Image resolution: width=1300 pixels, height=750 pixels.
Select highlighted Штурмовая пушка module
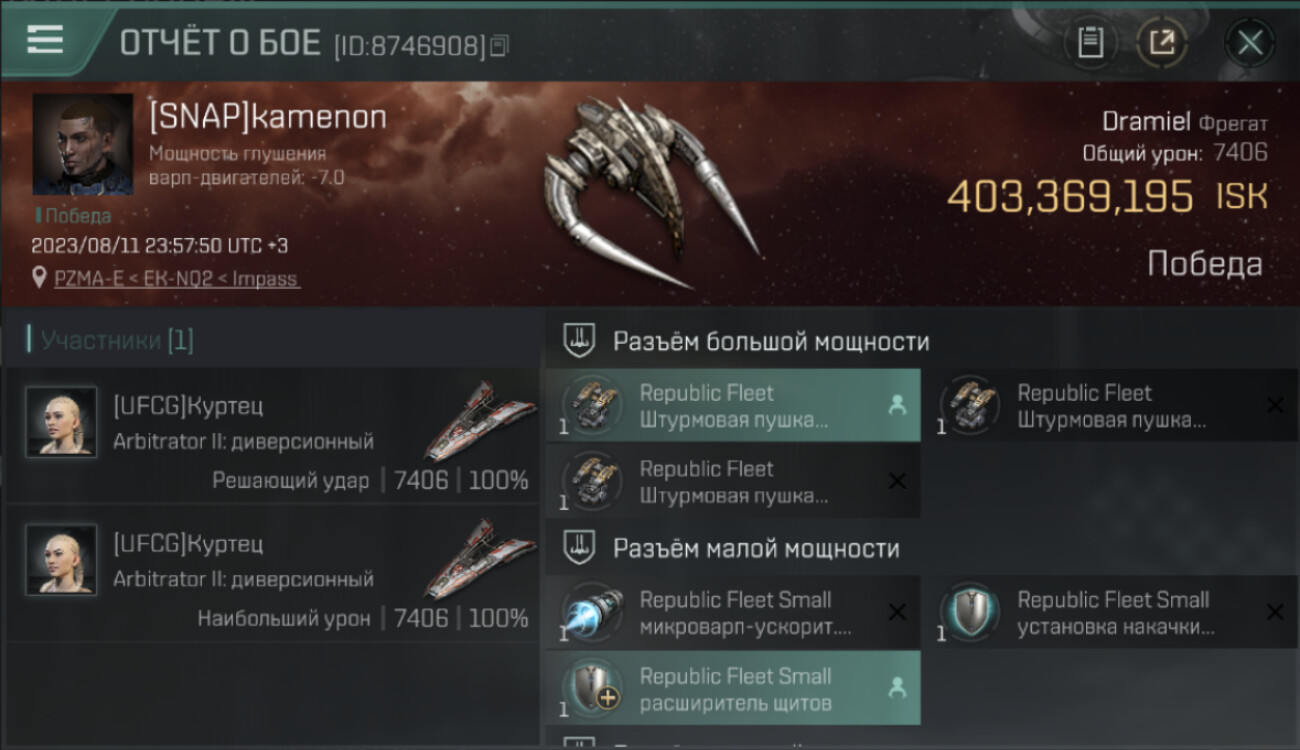pyautogui.click(x=733, y=406)
